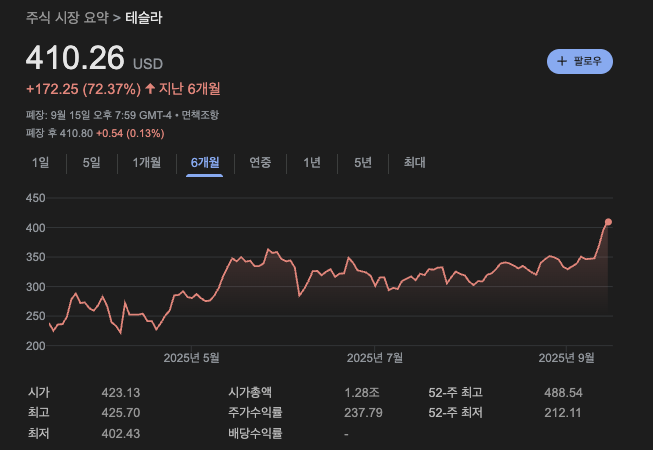
Task: Click the latest price dot on chart
Action: (608, 222)
